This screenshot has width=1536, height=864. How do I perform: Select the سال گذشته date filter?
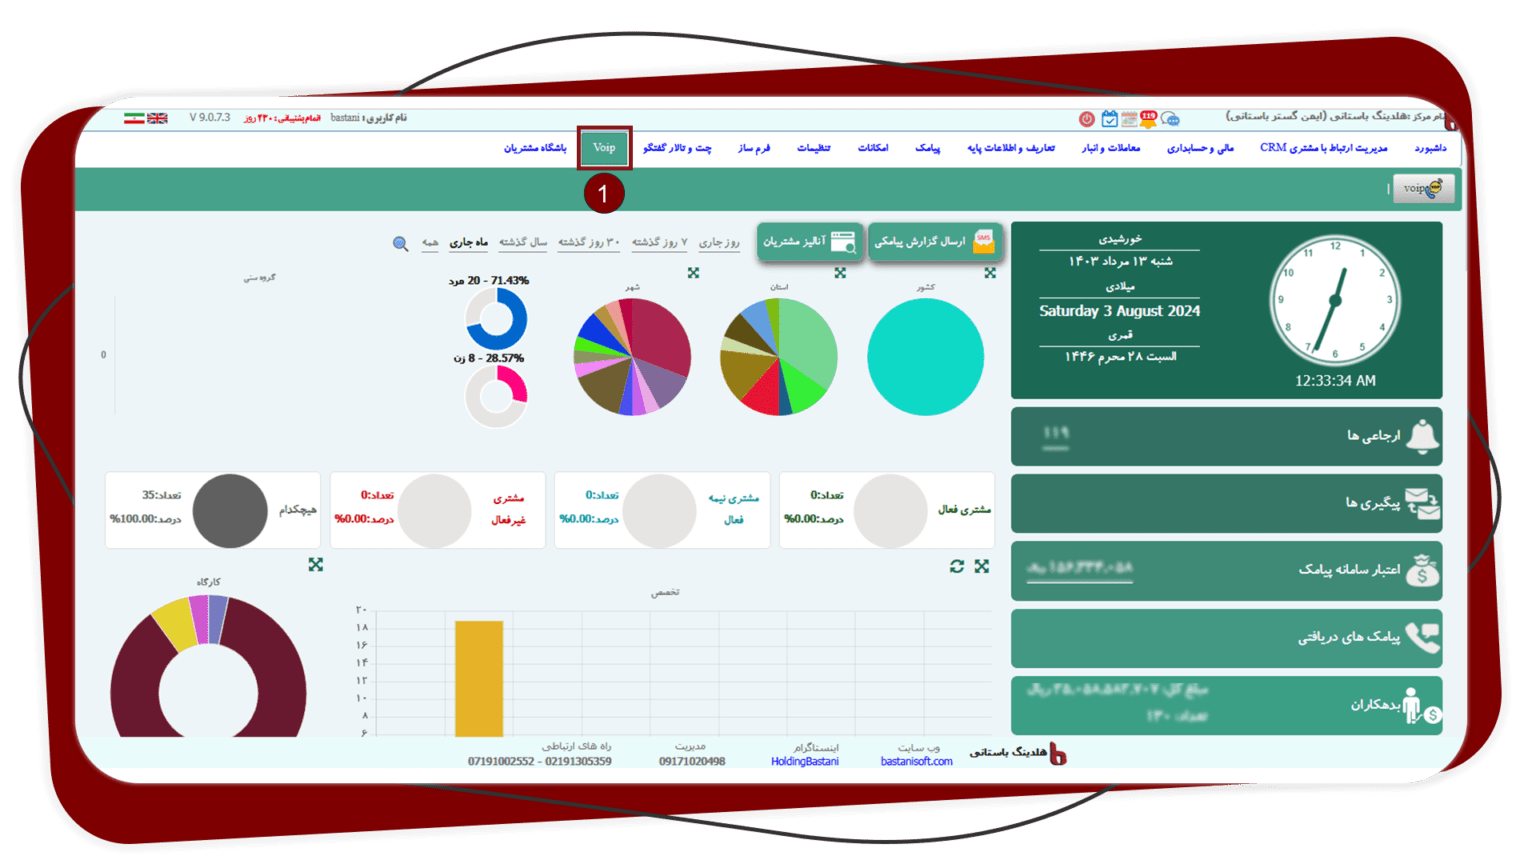click(x=522, y=242)
